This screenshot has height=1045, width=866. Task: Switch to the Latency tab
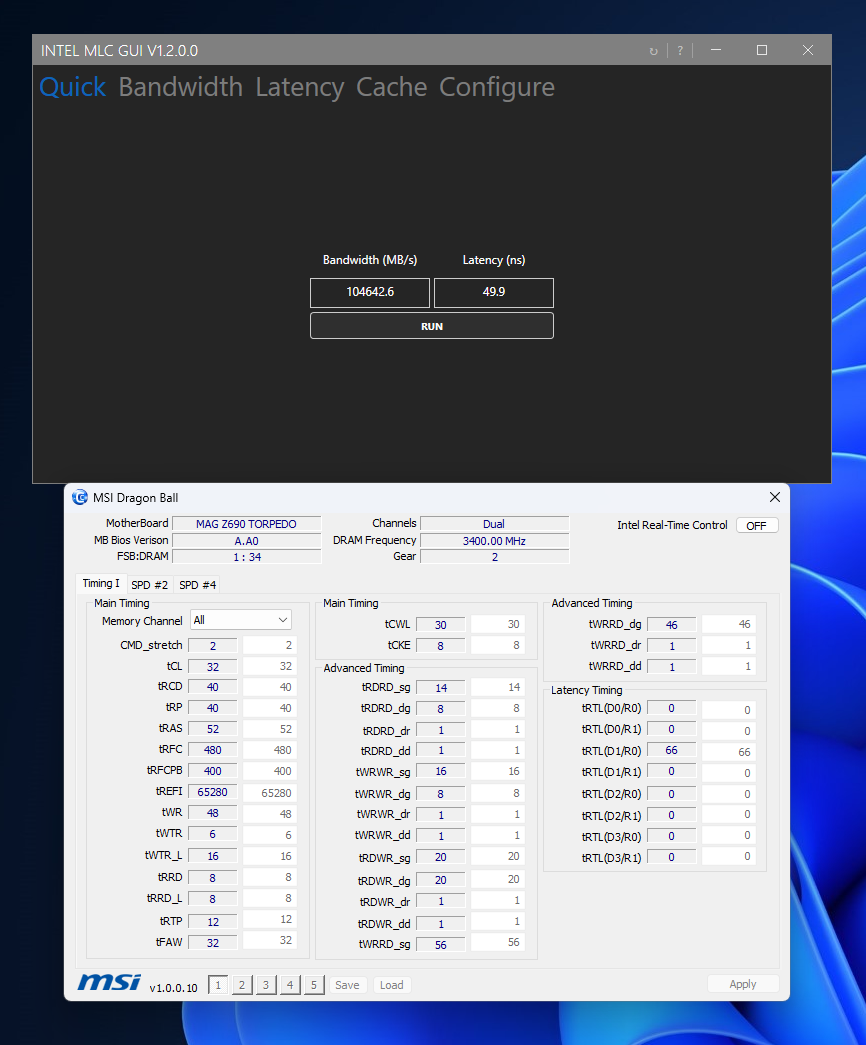pos(300,87)
